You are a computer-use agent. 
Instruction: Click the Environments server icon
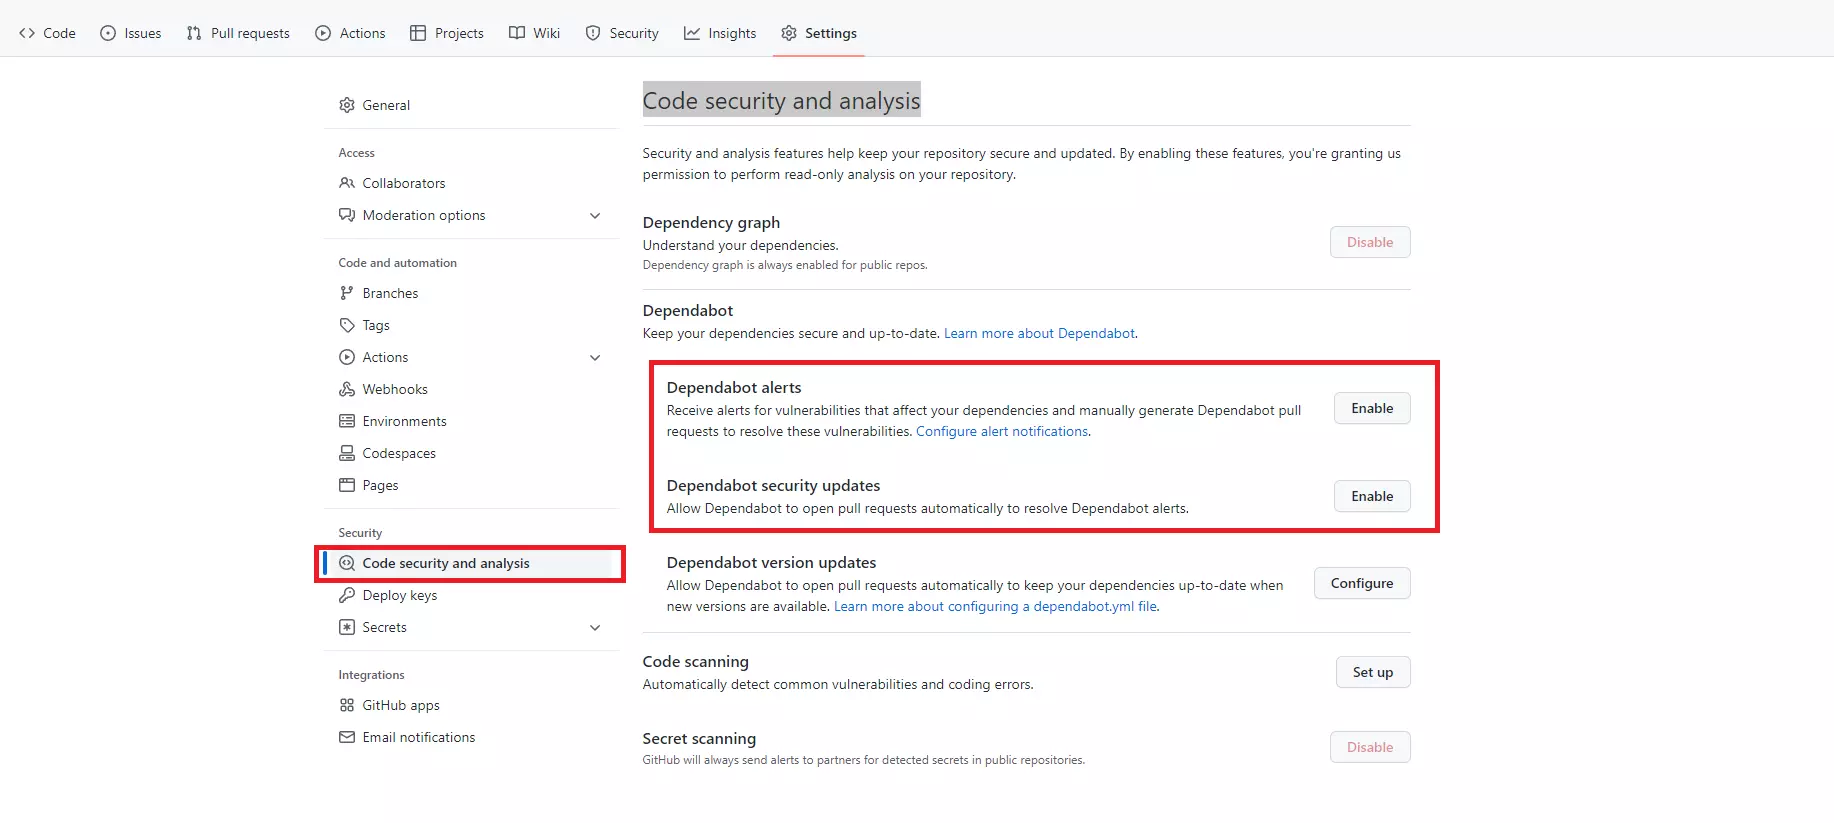347,421
